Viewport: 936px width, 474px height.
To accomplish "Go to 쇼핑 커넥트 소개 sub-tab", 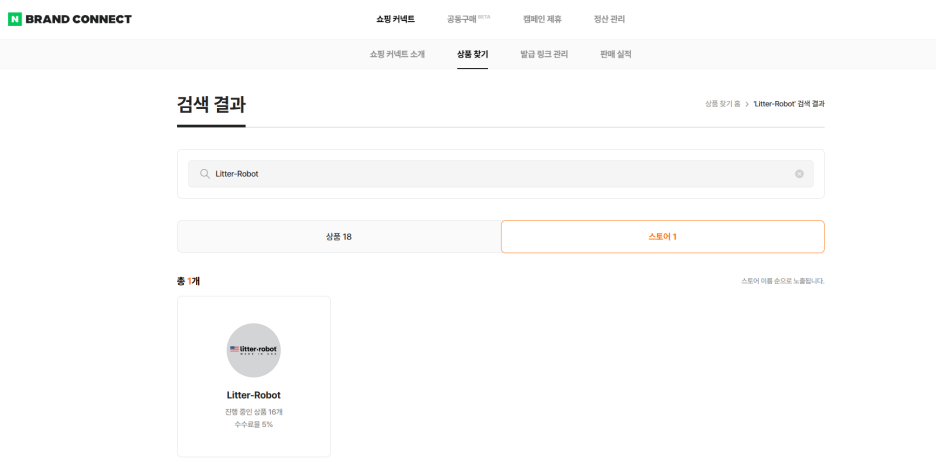I will pos(397,54).
